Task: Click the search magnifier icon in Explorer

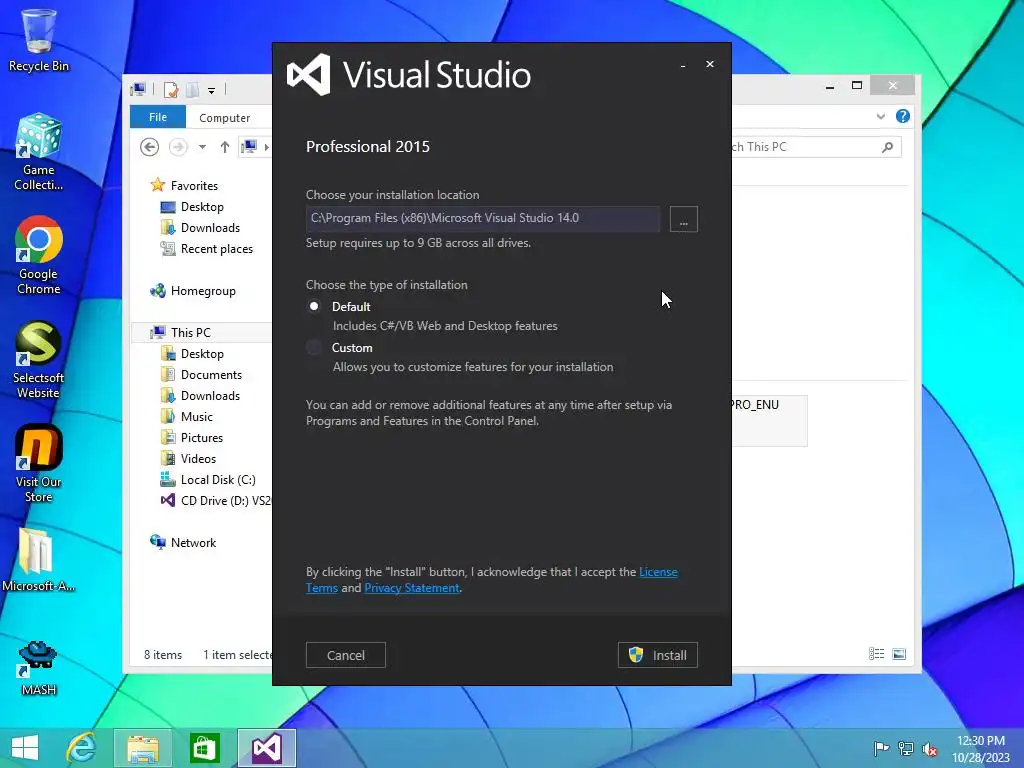Action: click(888, 147)
